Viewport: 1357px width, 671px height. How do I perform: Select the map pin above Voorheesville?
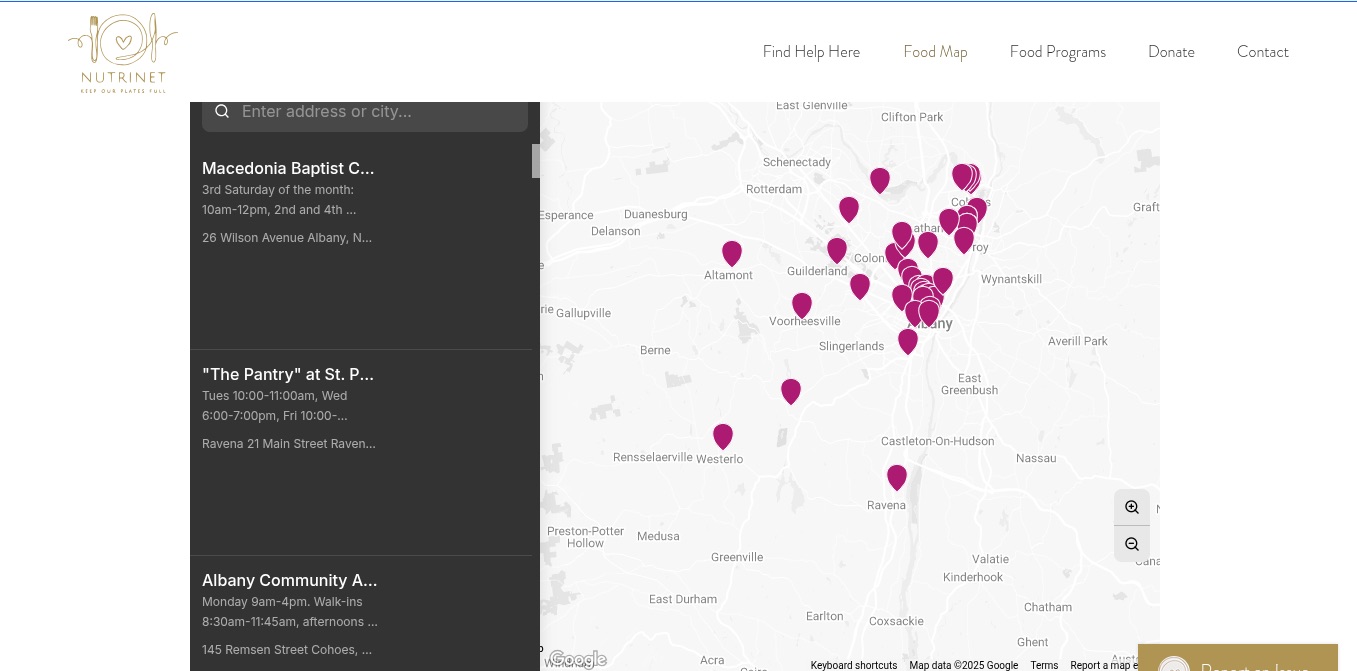point(802,305)
